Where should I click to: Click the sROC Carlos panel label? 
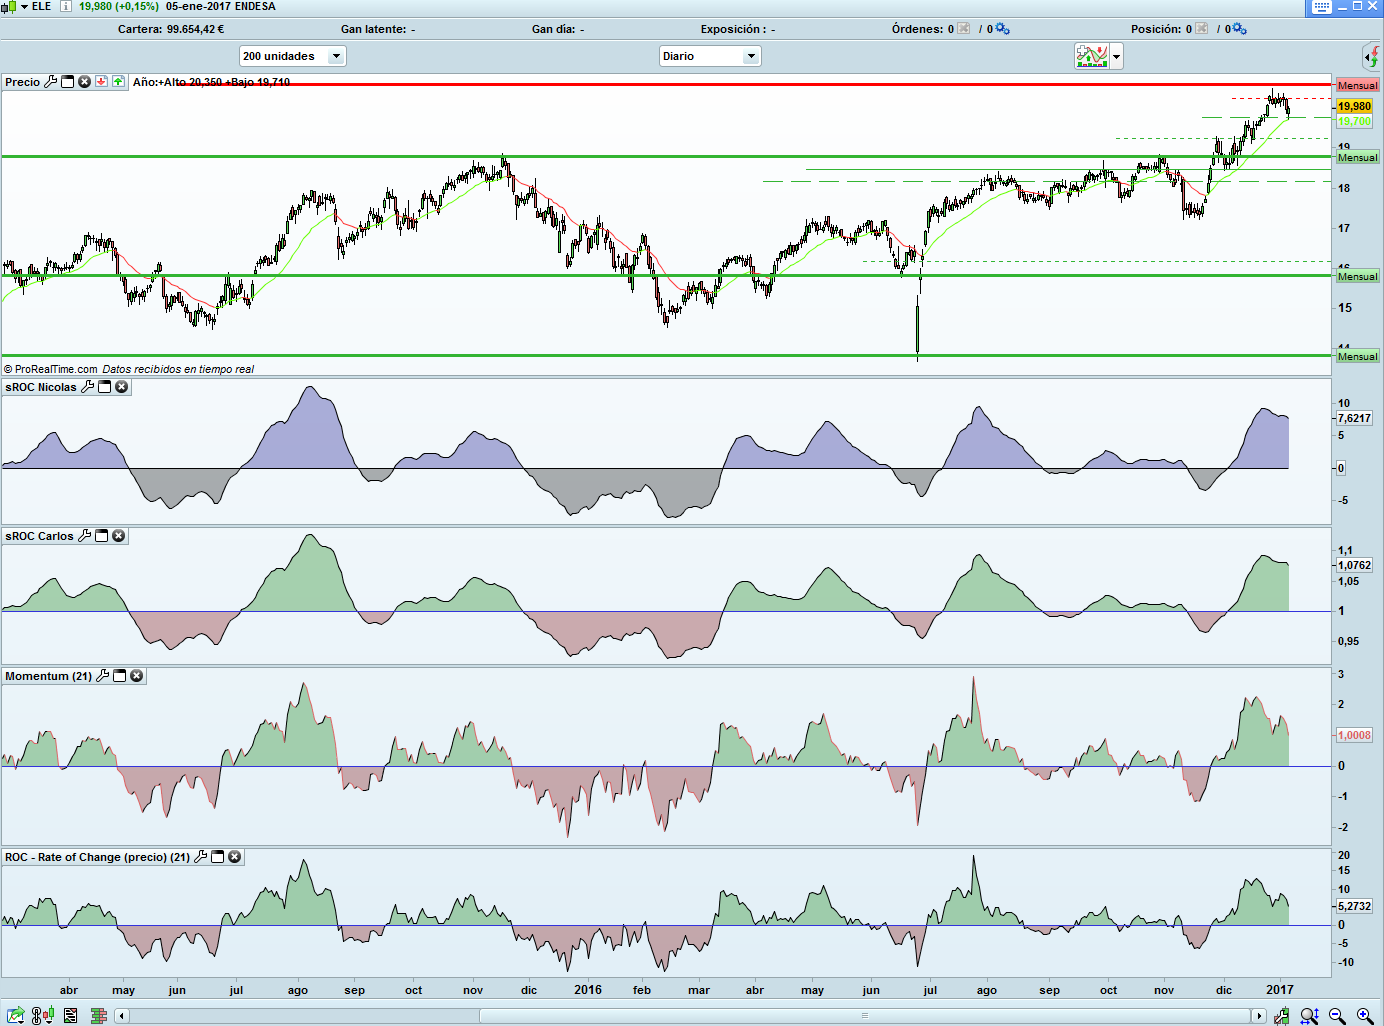click(x=39, y=536)
